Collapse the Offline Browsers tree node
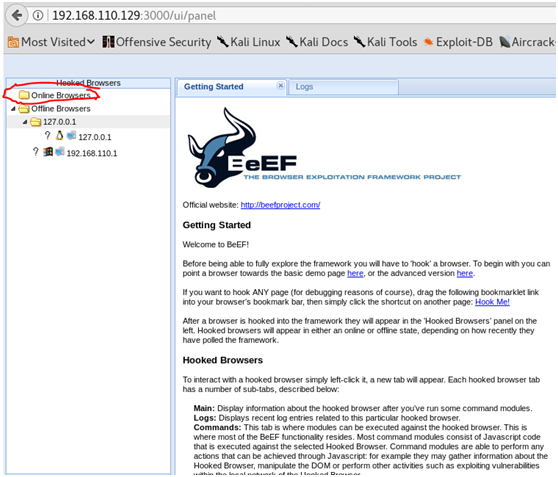The image size is (558, 477). [13, 109]
